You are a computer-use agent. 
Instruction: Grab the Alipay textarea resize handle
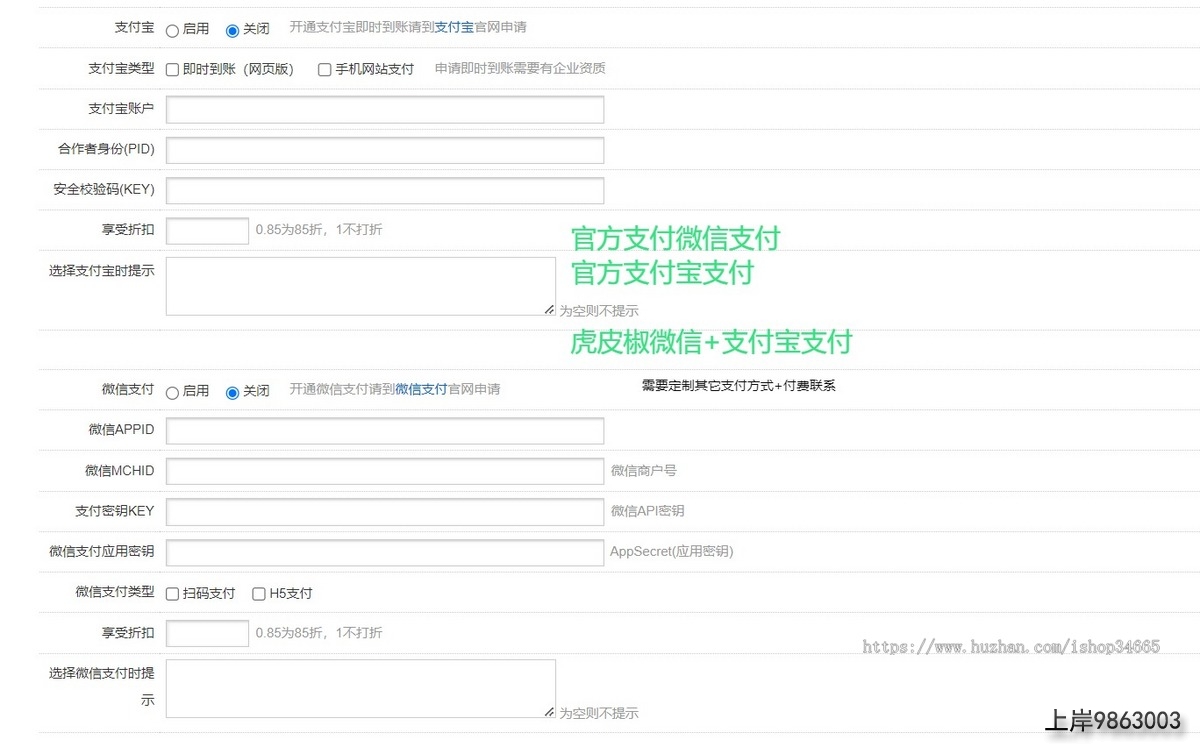pyautogui.click(x=549, y=310)
